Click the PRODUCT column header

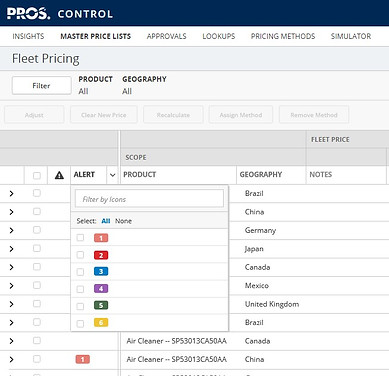pos(140,174)
